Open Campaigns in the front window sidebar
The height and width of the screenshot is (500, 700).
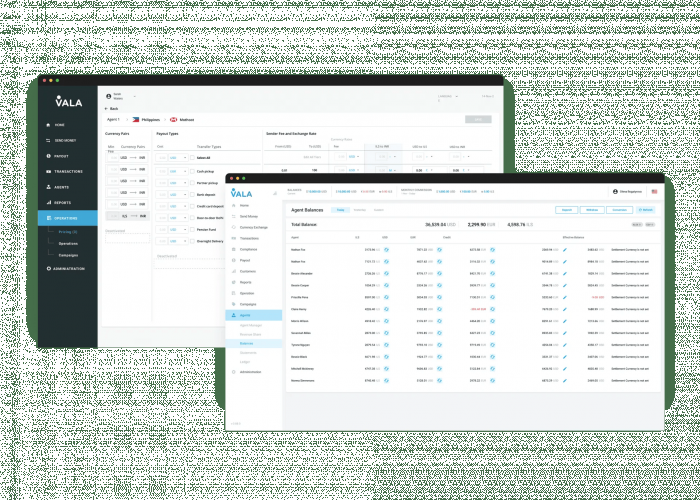[x=244, y=304]
